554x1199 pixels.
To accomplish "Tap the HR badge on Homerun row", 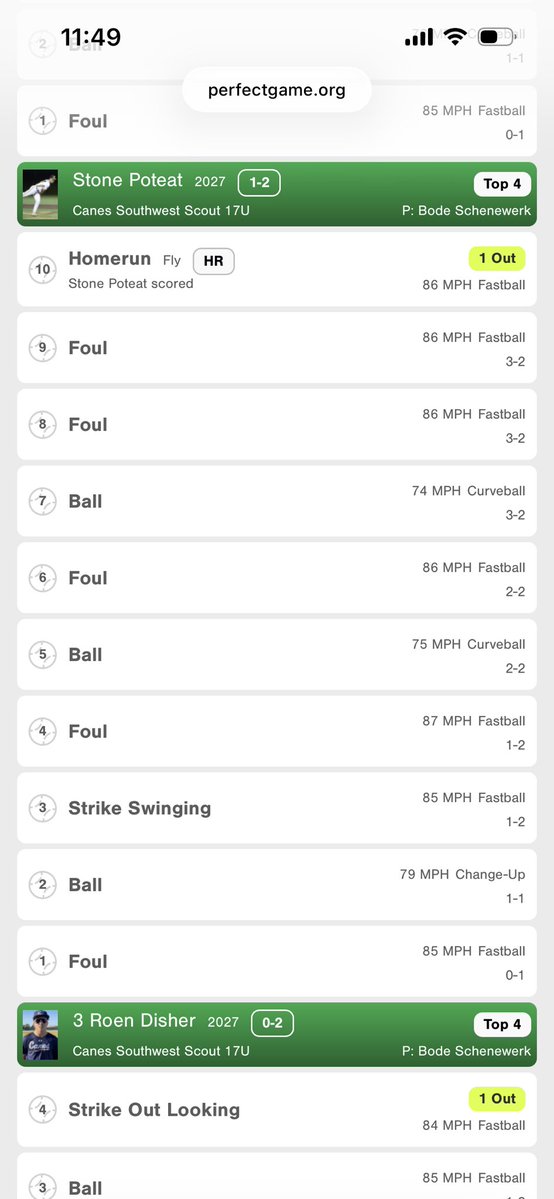I will [x=213, y=261].
